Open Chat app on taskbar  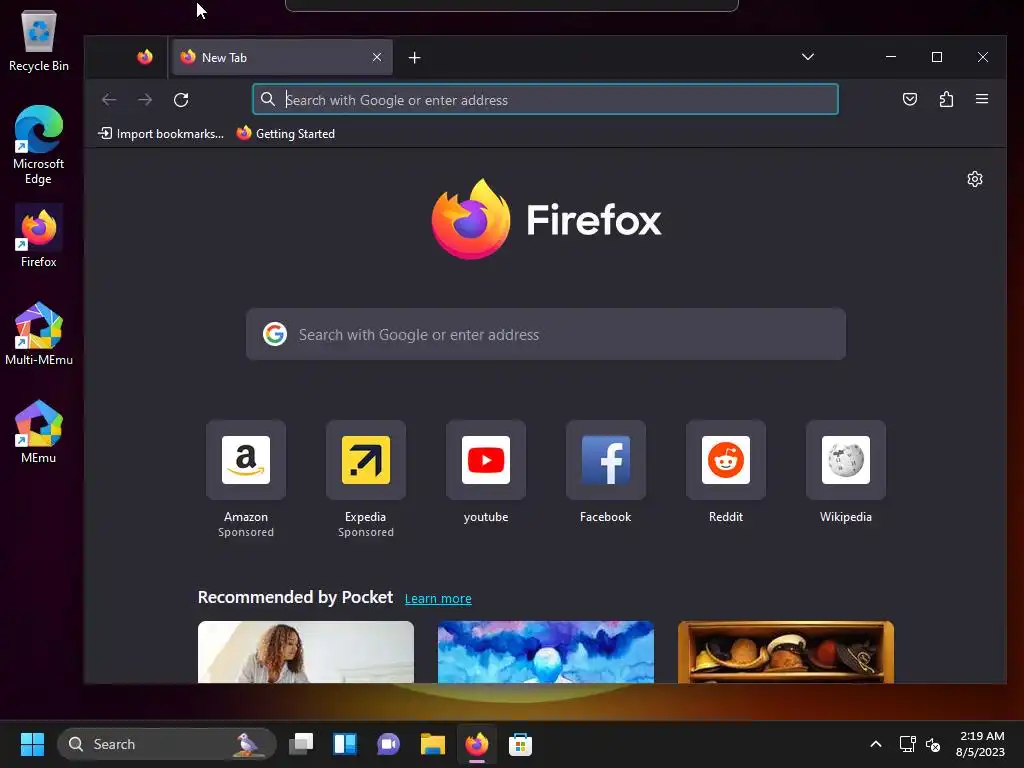pyautogui.click(x=389, y=744)
